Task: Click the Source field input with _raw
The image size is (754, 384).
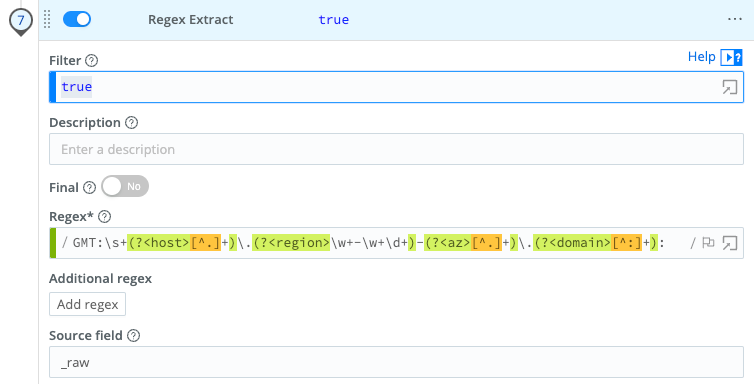Action: pyautogui.click(x=396, y=362)
